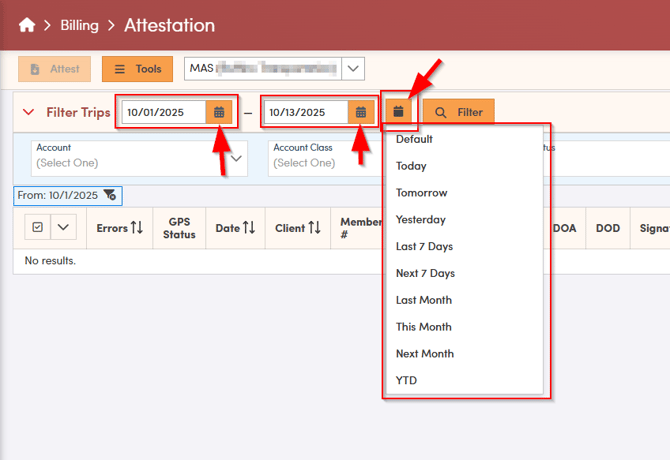Image resolution: width=670 pixels, height=460 pixels.
Task: Pick the YTD date range option
Action: pyautogui.click(x=406, y=380)
